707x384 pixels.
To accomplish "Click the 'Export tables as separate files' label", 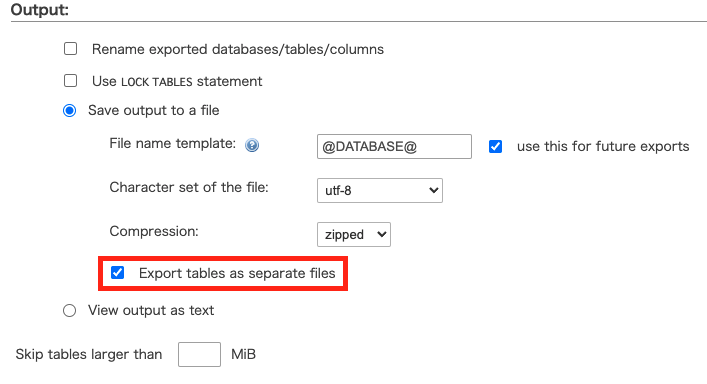I will 237,273.
